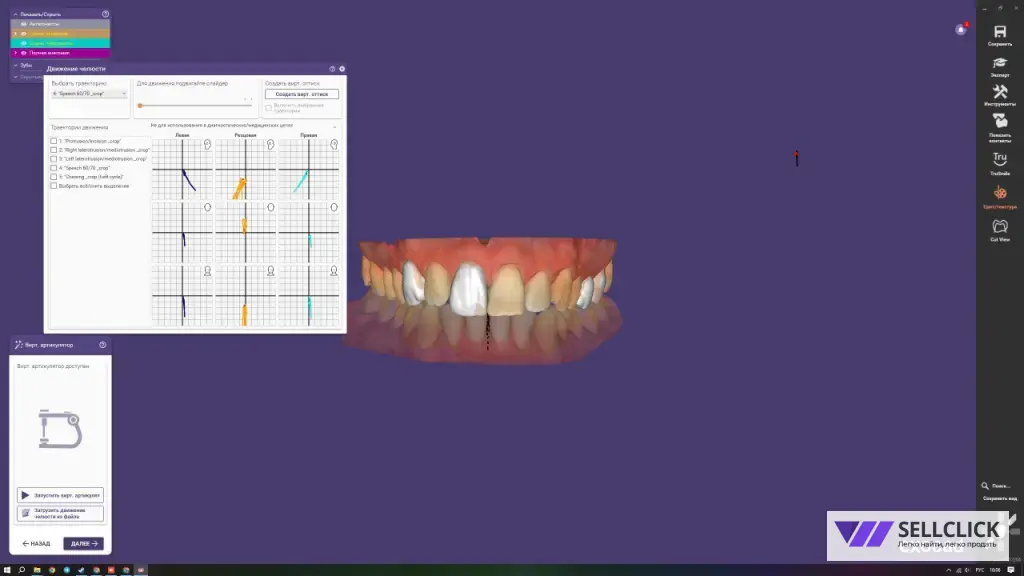The height and width of the screenshot is (576, 1024).
Task: Collapse the Show/Hide (Показать/Скрыть) panel
Action: click(15, 14)
